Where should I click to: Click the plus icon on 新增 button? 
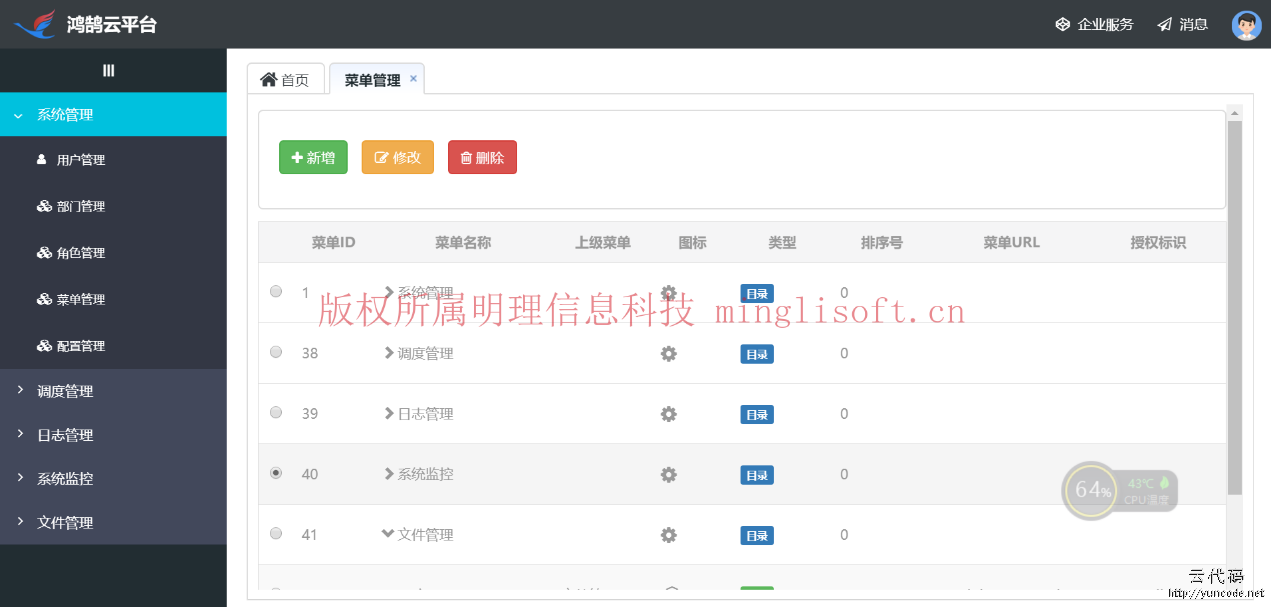click(297, 158)
